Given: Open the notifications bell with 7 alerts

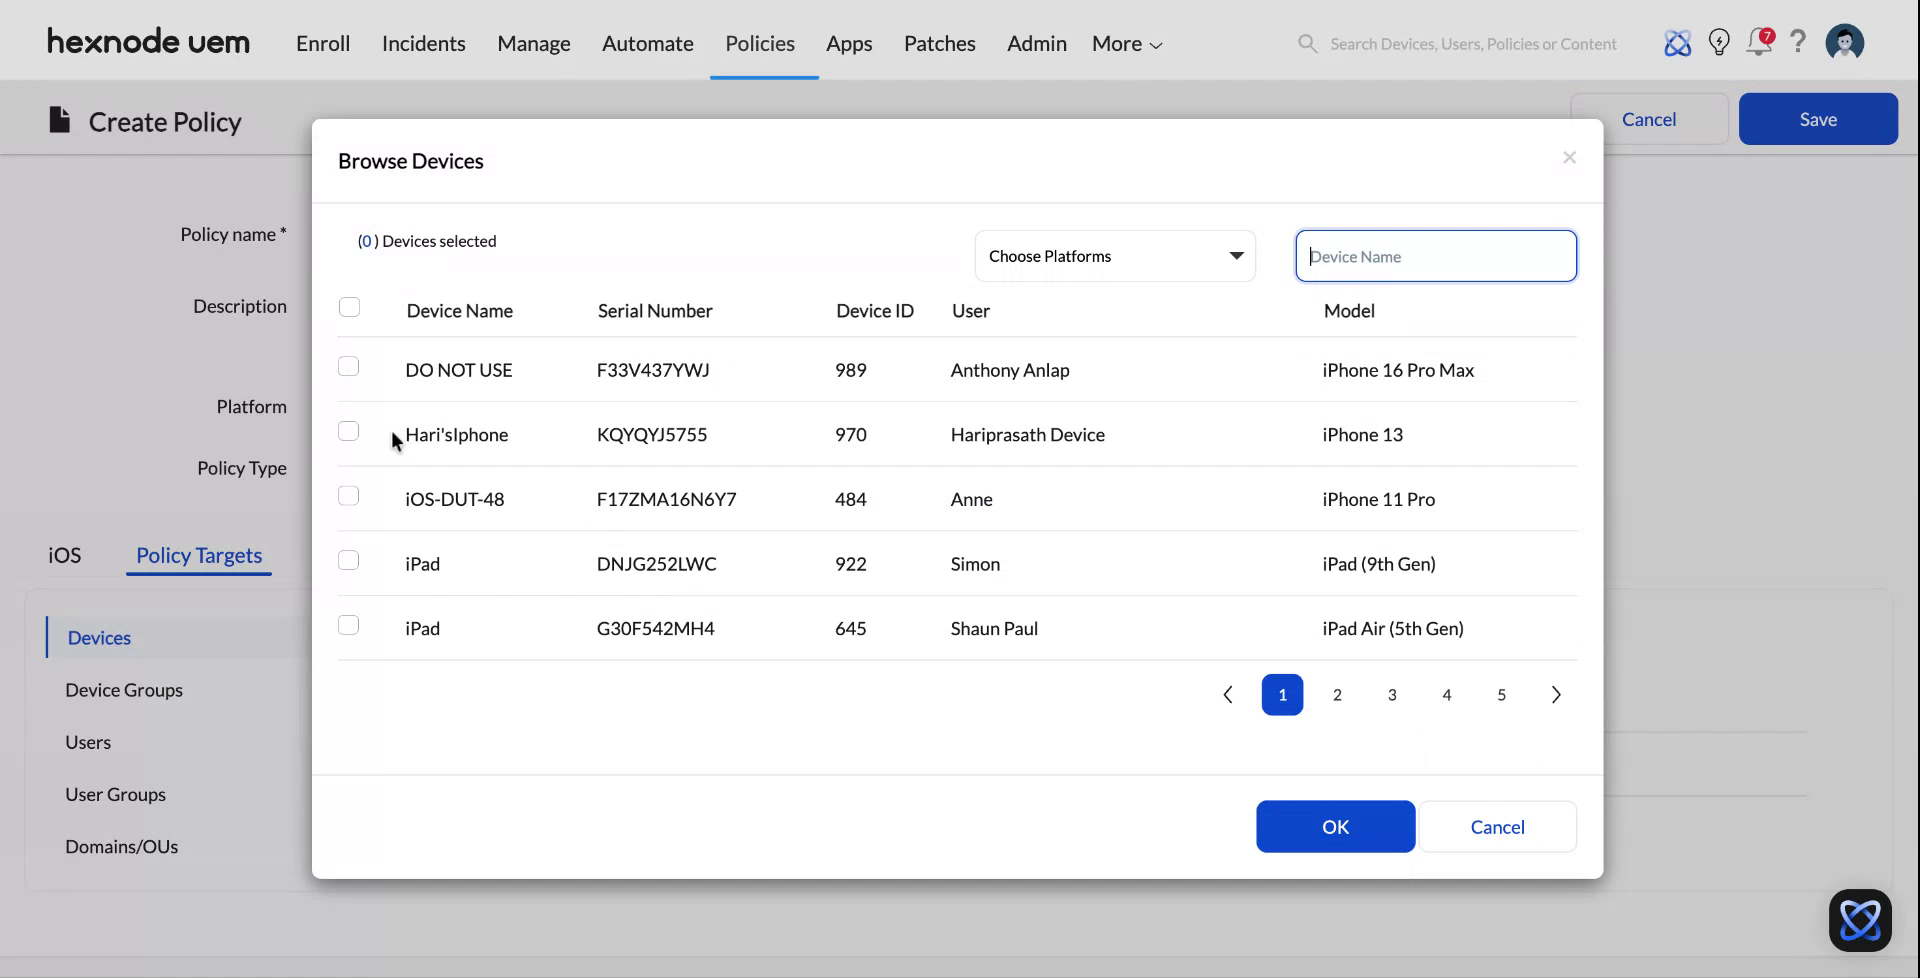Looking at the screenshot, I should (x=1759, y=42).
